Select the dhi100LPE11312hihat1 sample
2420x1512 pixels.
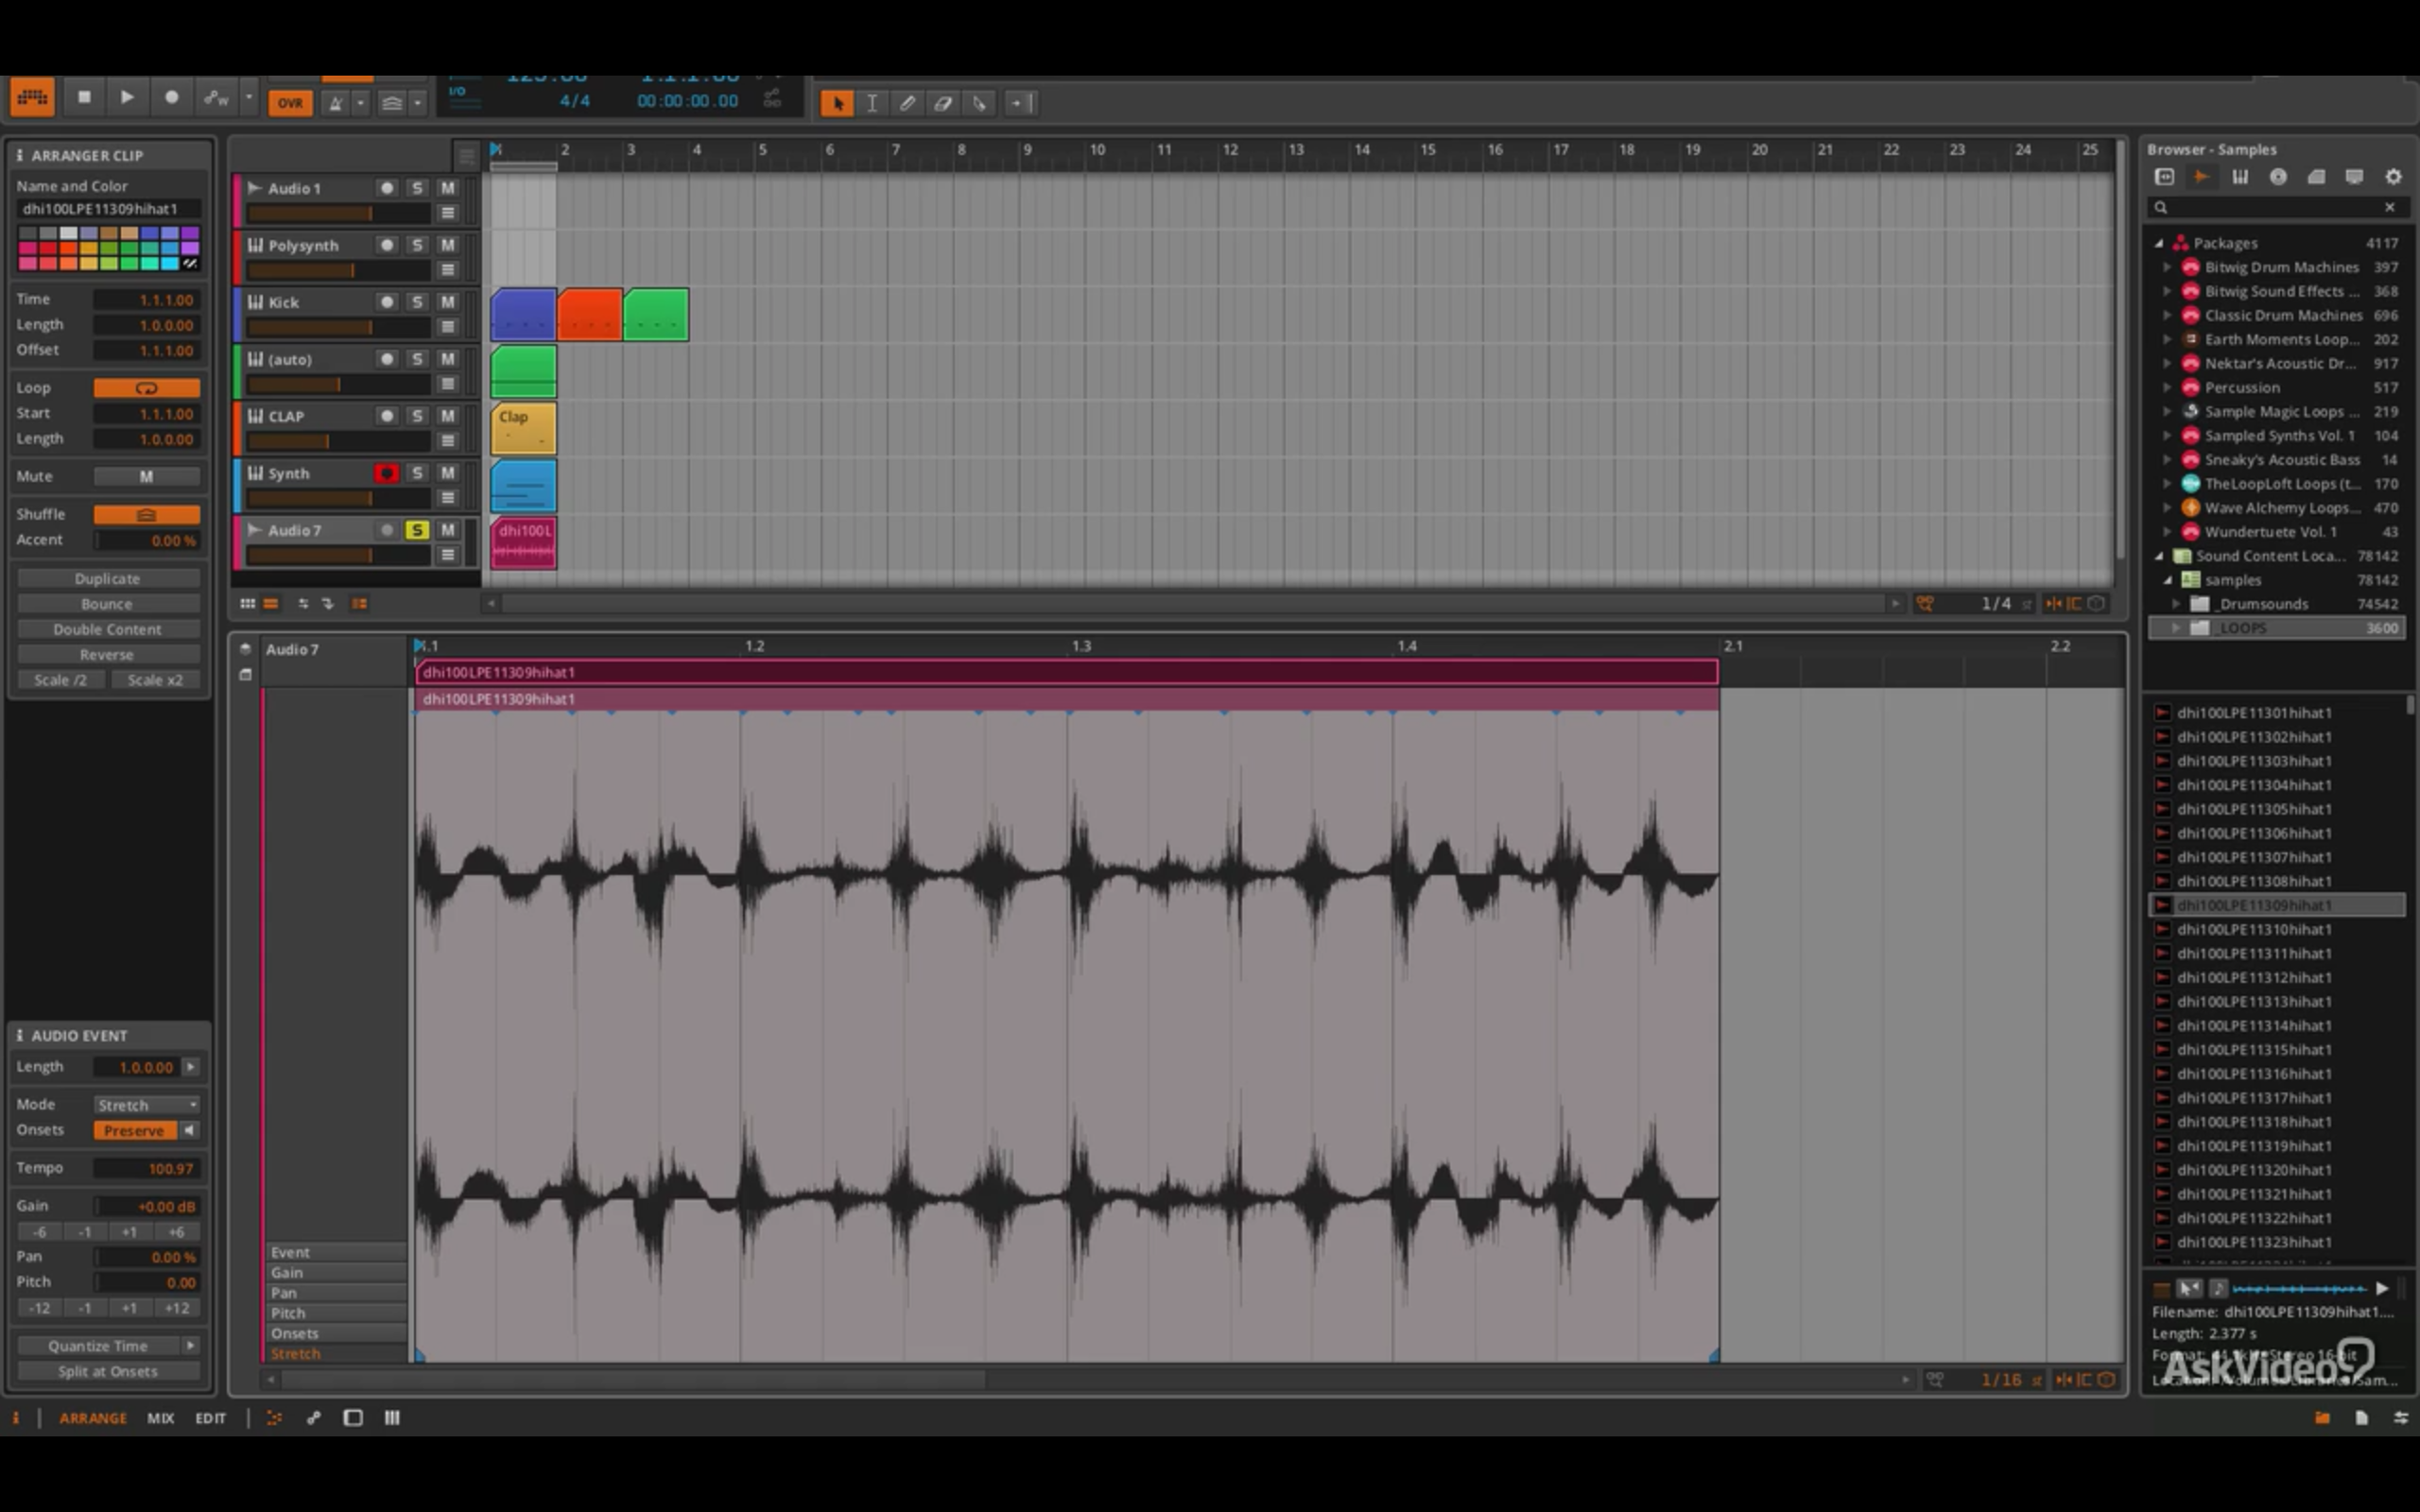coord(2254,978)
